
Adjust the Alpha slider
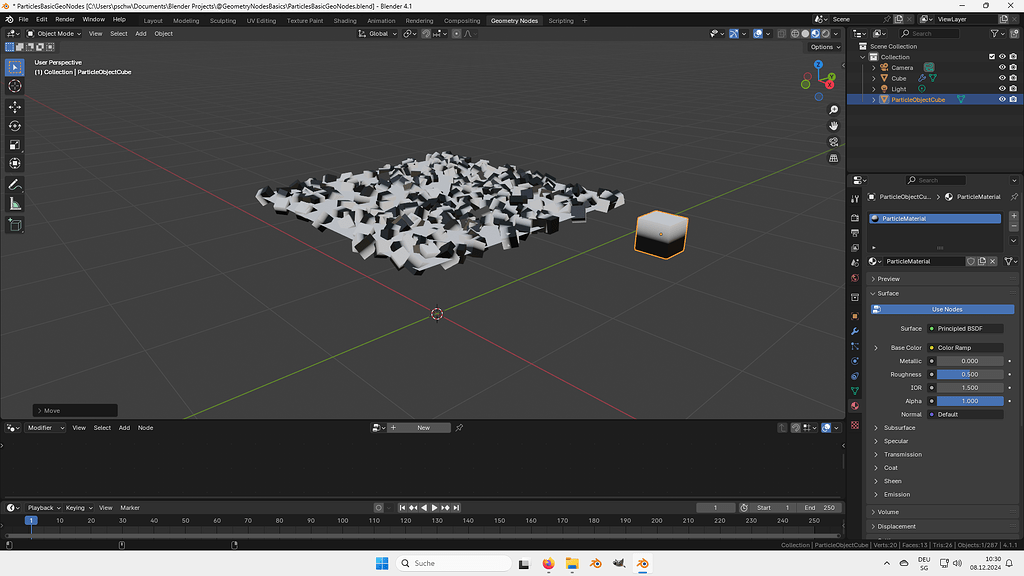point(970,401)
